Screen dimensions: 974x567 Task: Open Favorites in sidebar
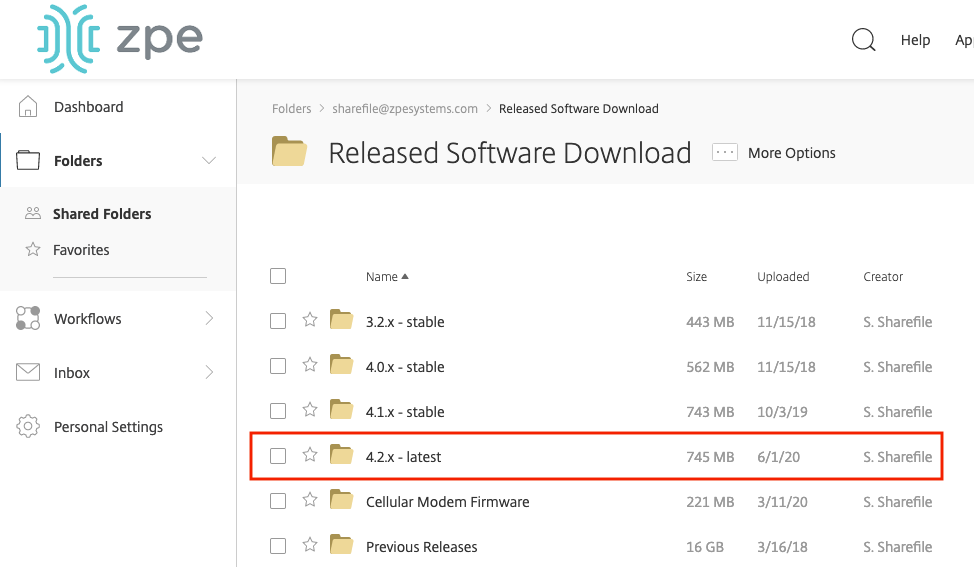(x=81, y=250)
